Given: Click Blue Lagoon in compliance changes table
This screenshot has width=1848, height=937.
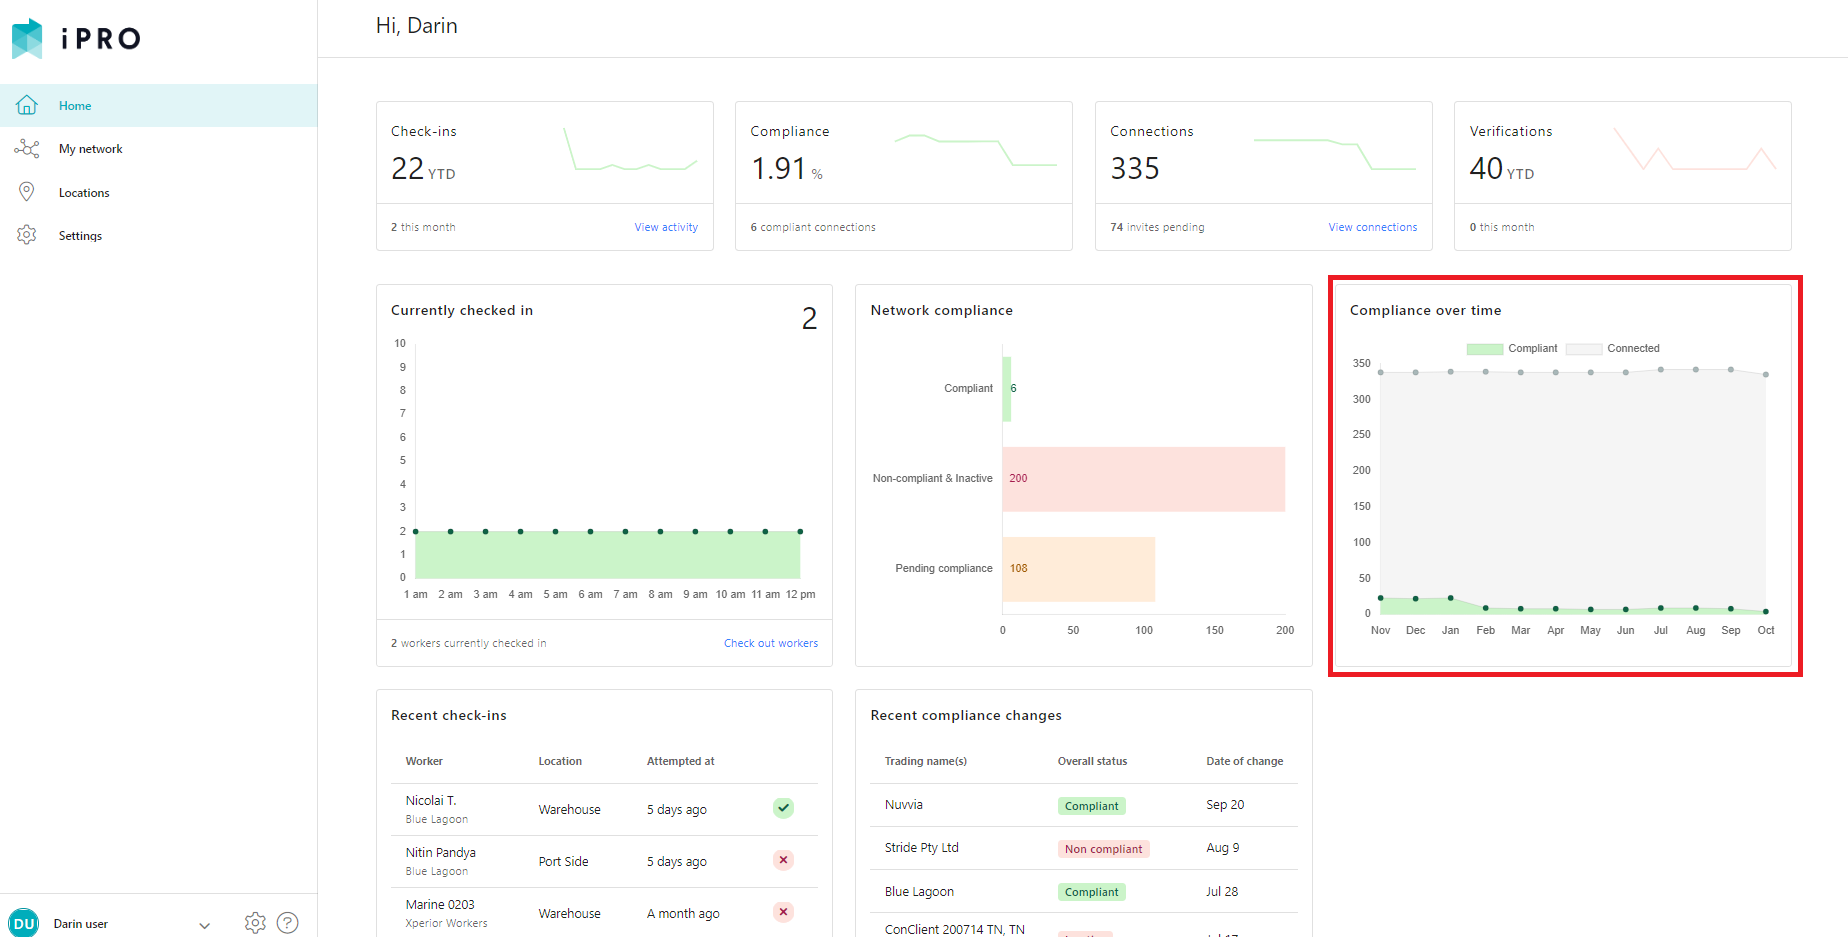Looking at the screenshot, I should coord(919,892).
